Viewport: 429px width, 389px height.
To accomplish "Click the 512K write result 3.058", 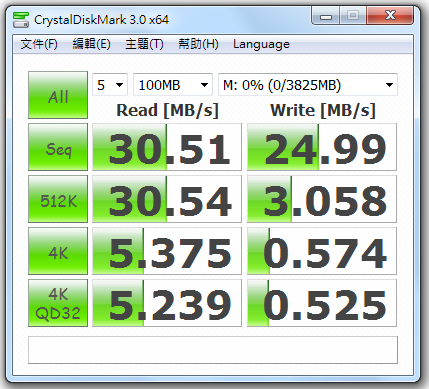I will [x=322, y=199].
